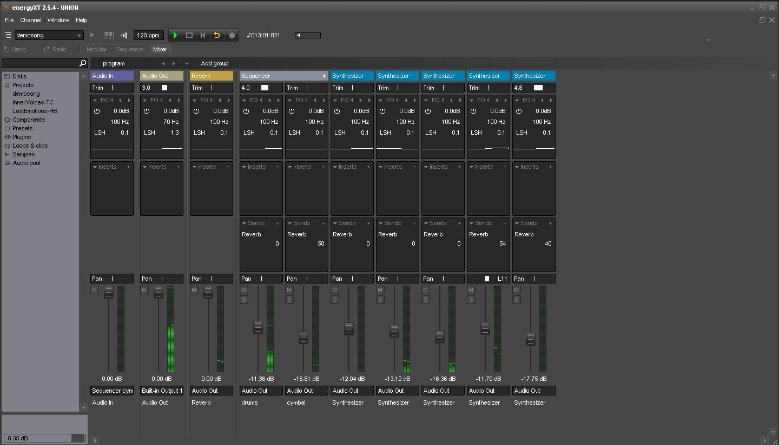The height and width of the screenshot is (445, 779).
Task: Mute the drums channel
Action: (x=243, y=290)
